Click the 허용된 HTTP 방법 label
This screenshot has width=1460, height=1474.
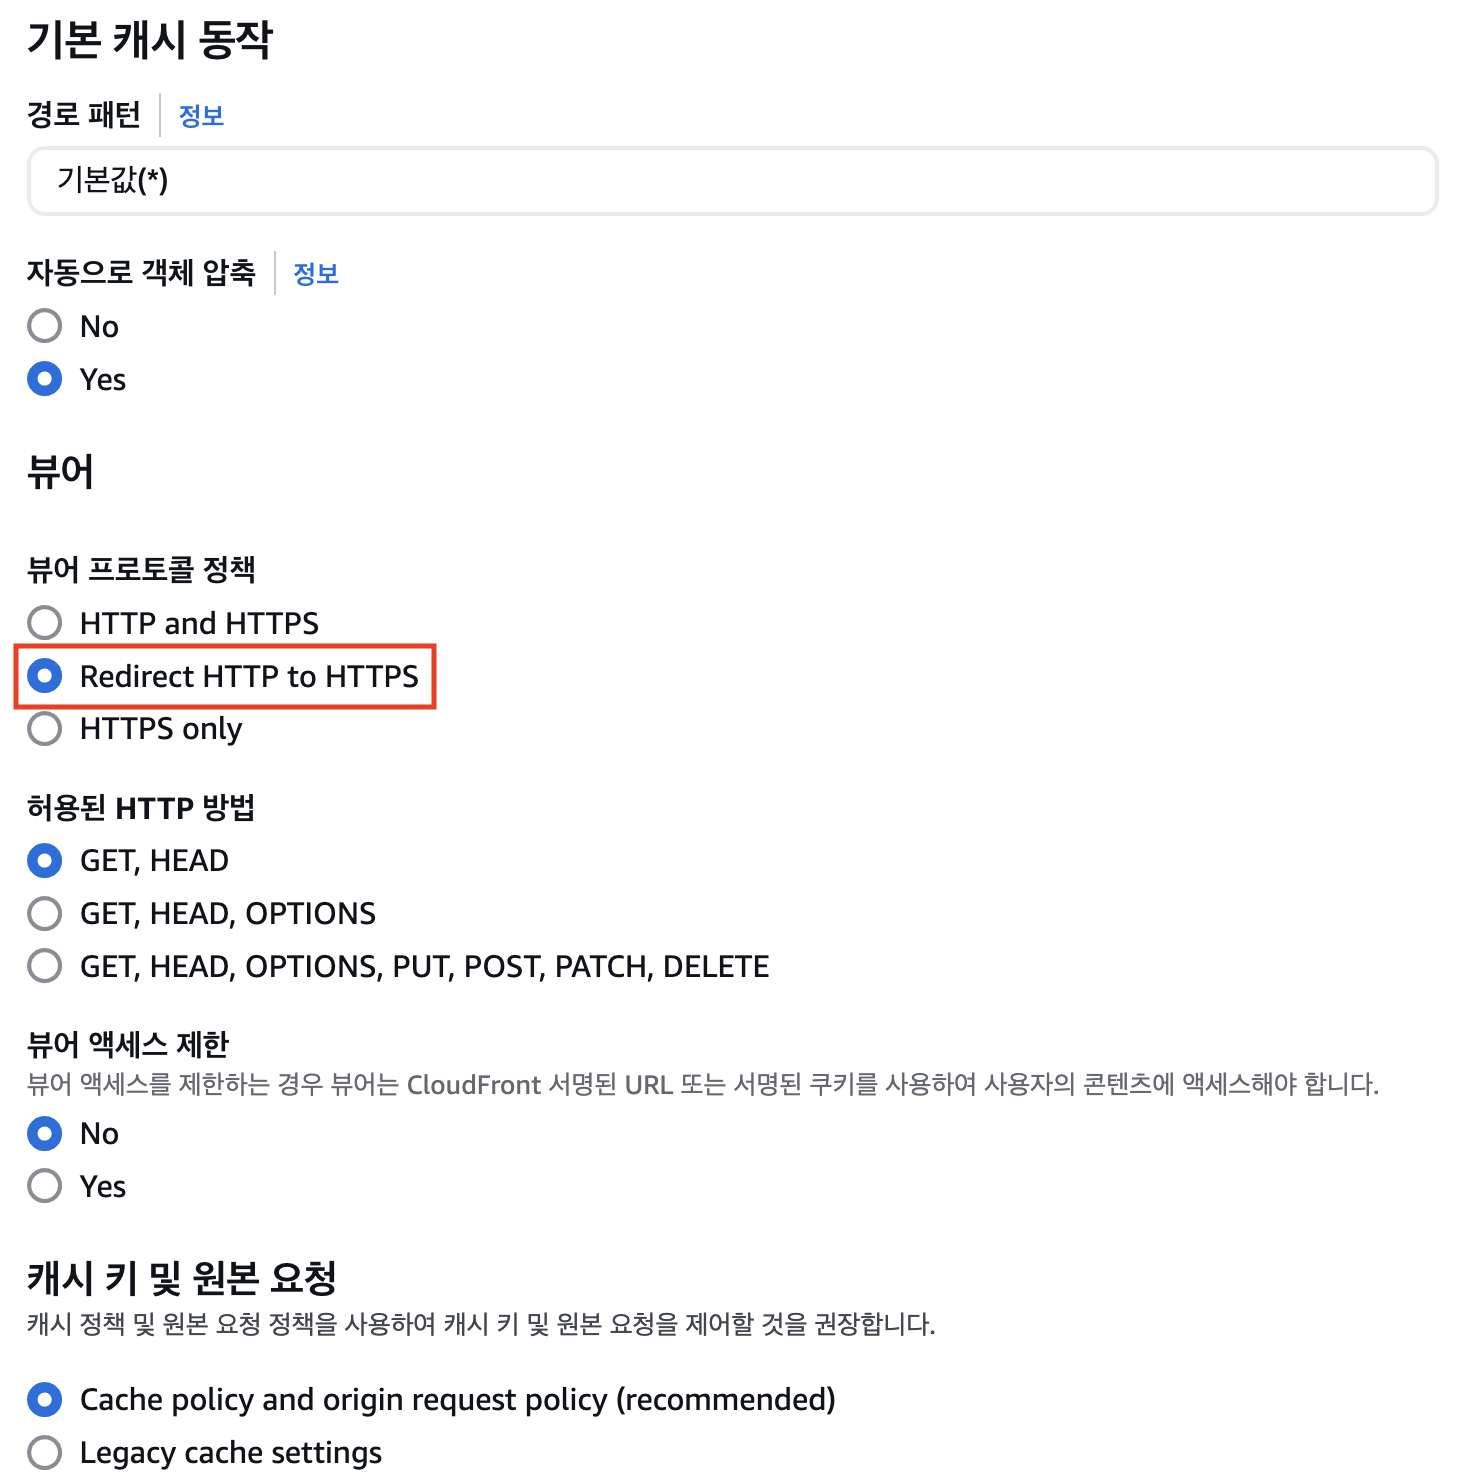[141, 807]
